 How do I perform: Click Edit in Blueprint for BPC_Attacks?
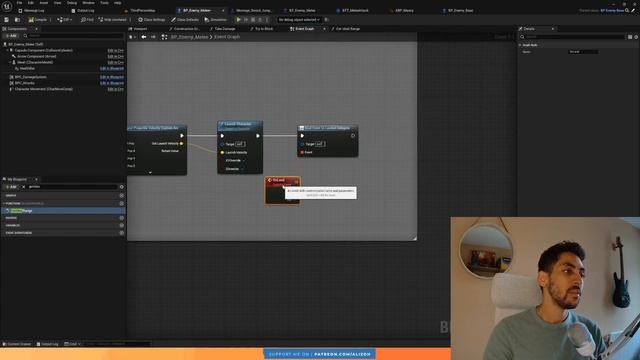pyautogui.click(x=112, y=83)
